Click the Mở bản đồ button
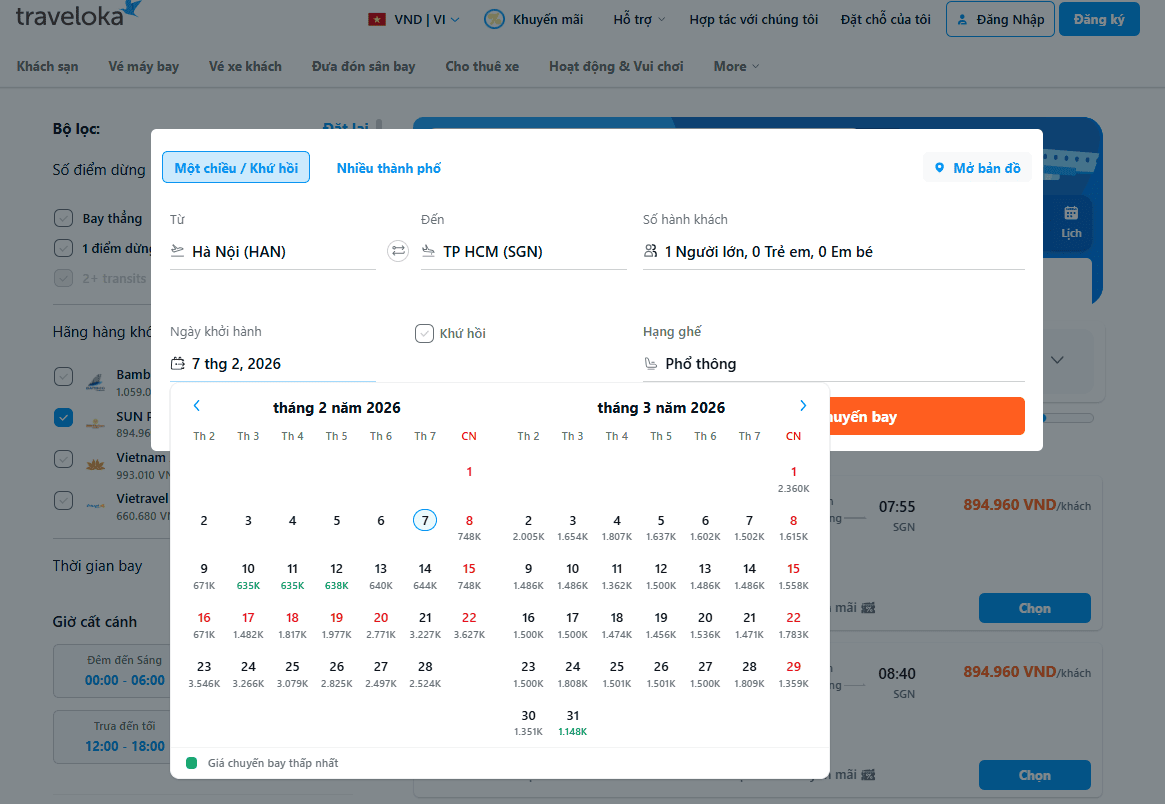The width and height of the screenshot is (1165, 804). click(977, 168)
